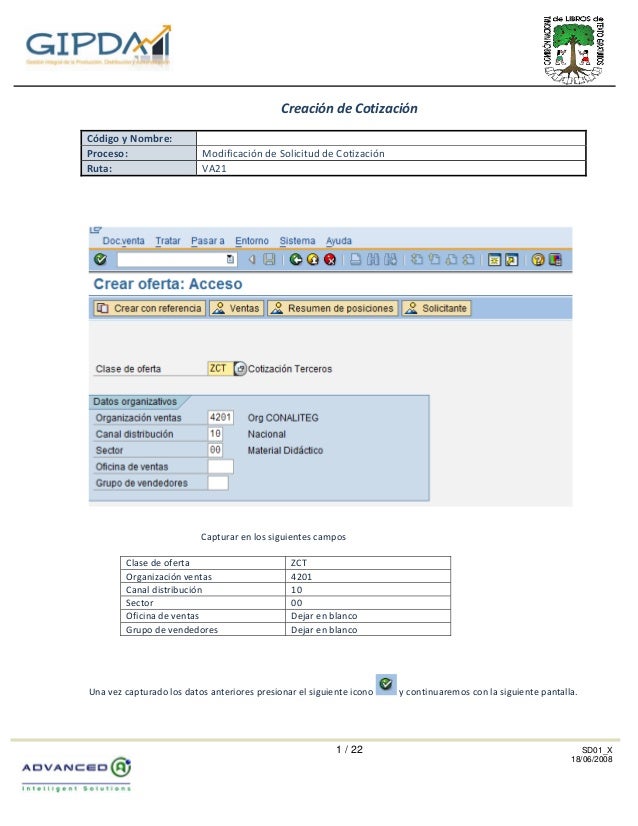Open the Entorno menu
638x826 pixels.
point(252,241)
